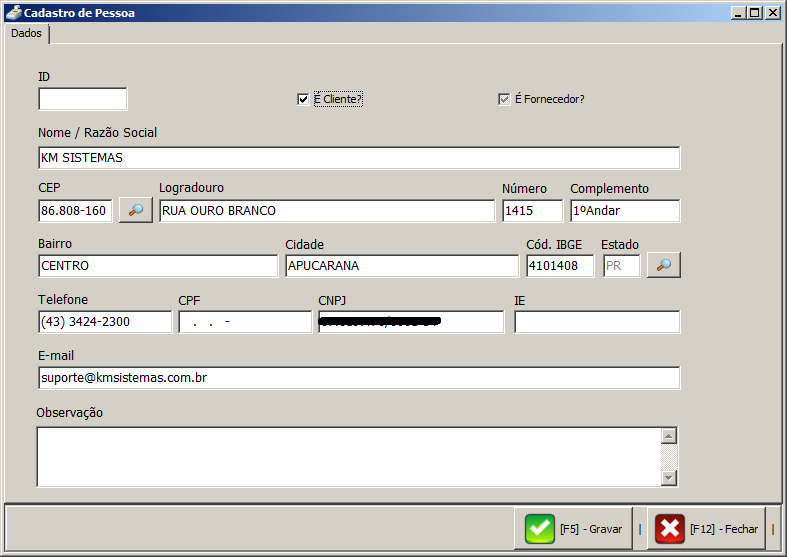Click the Observação label
Image resolution: width=787 pixels, height=557 pixels.
pos(69,413)
